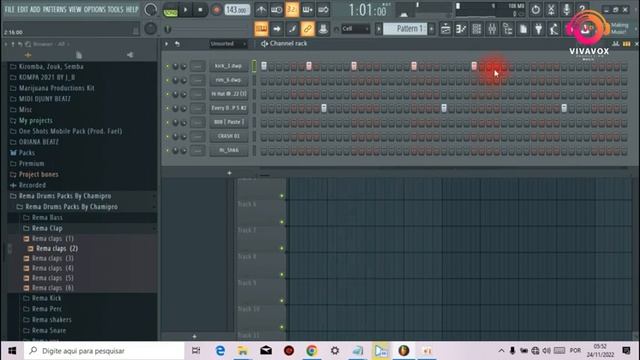Stop playback with the stop button
The image size is (640, 360).
(x=200, y=9)
